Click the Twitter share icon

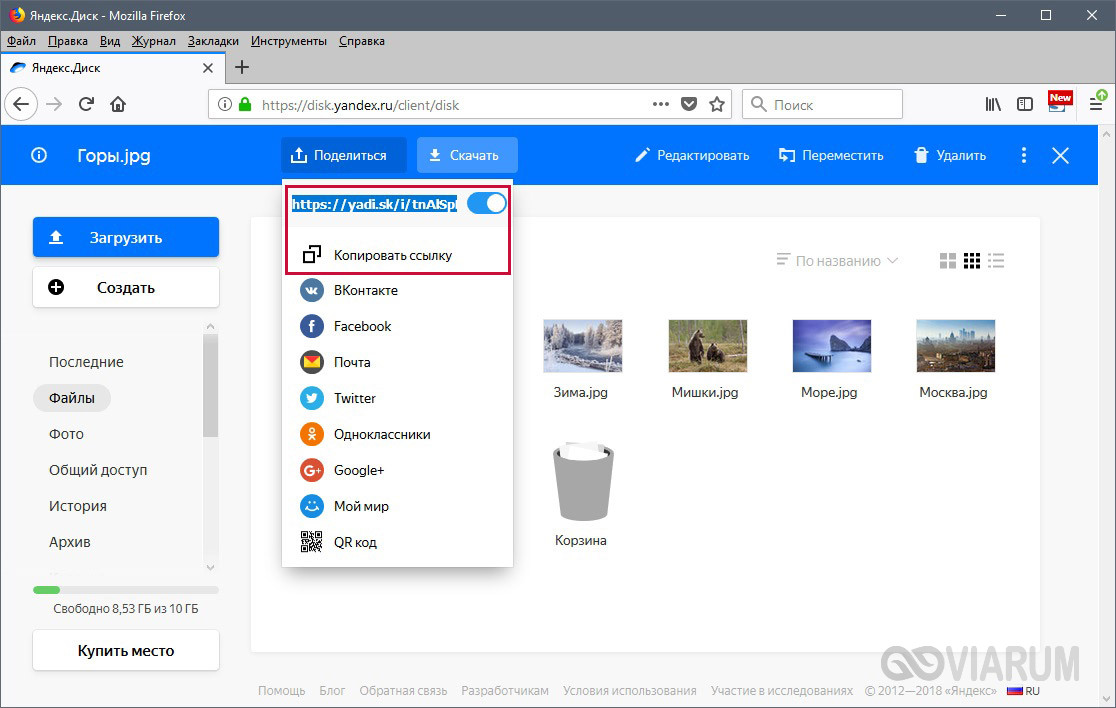(312, 398)
